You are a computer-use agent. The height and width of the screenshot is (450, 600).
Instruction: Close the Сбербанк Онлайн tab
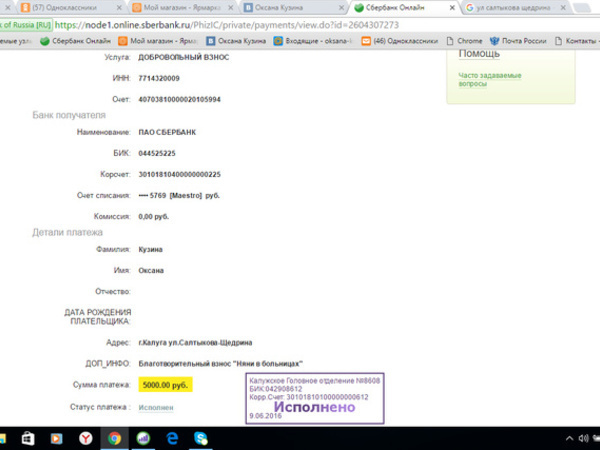coord(452,8)
